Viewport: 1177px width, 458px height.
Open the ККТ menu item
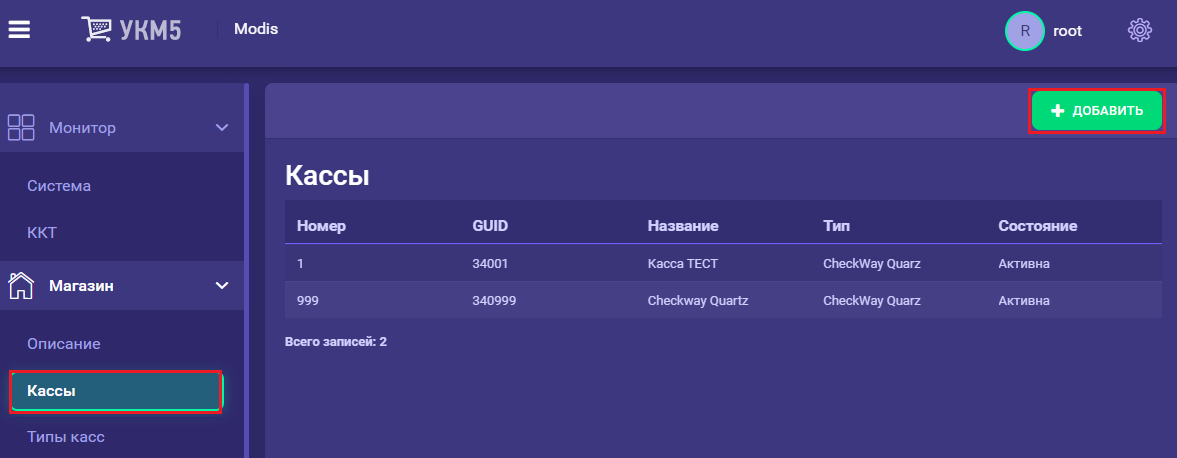point(42,233)
